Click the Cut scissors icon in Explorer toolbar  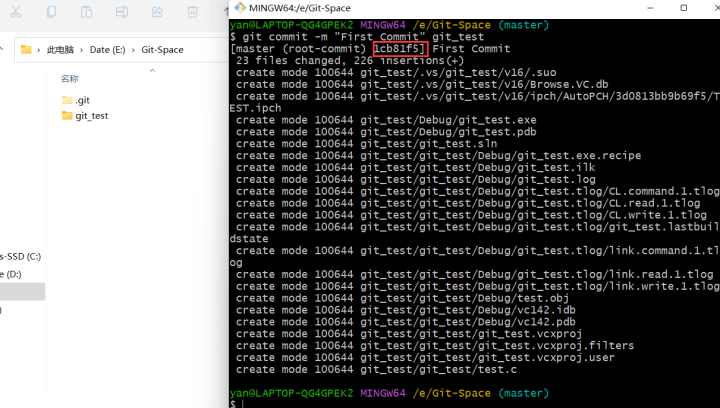[x=16, y=11]
